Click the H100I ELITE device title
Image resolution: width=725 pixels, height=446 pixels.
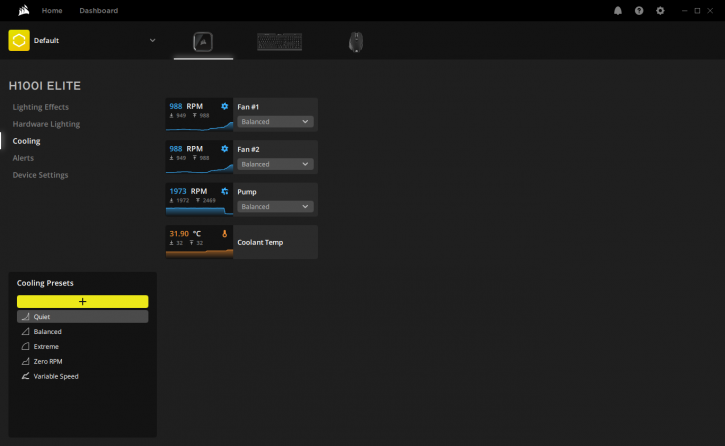45,86
